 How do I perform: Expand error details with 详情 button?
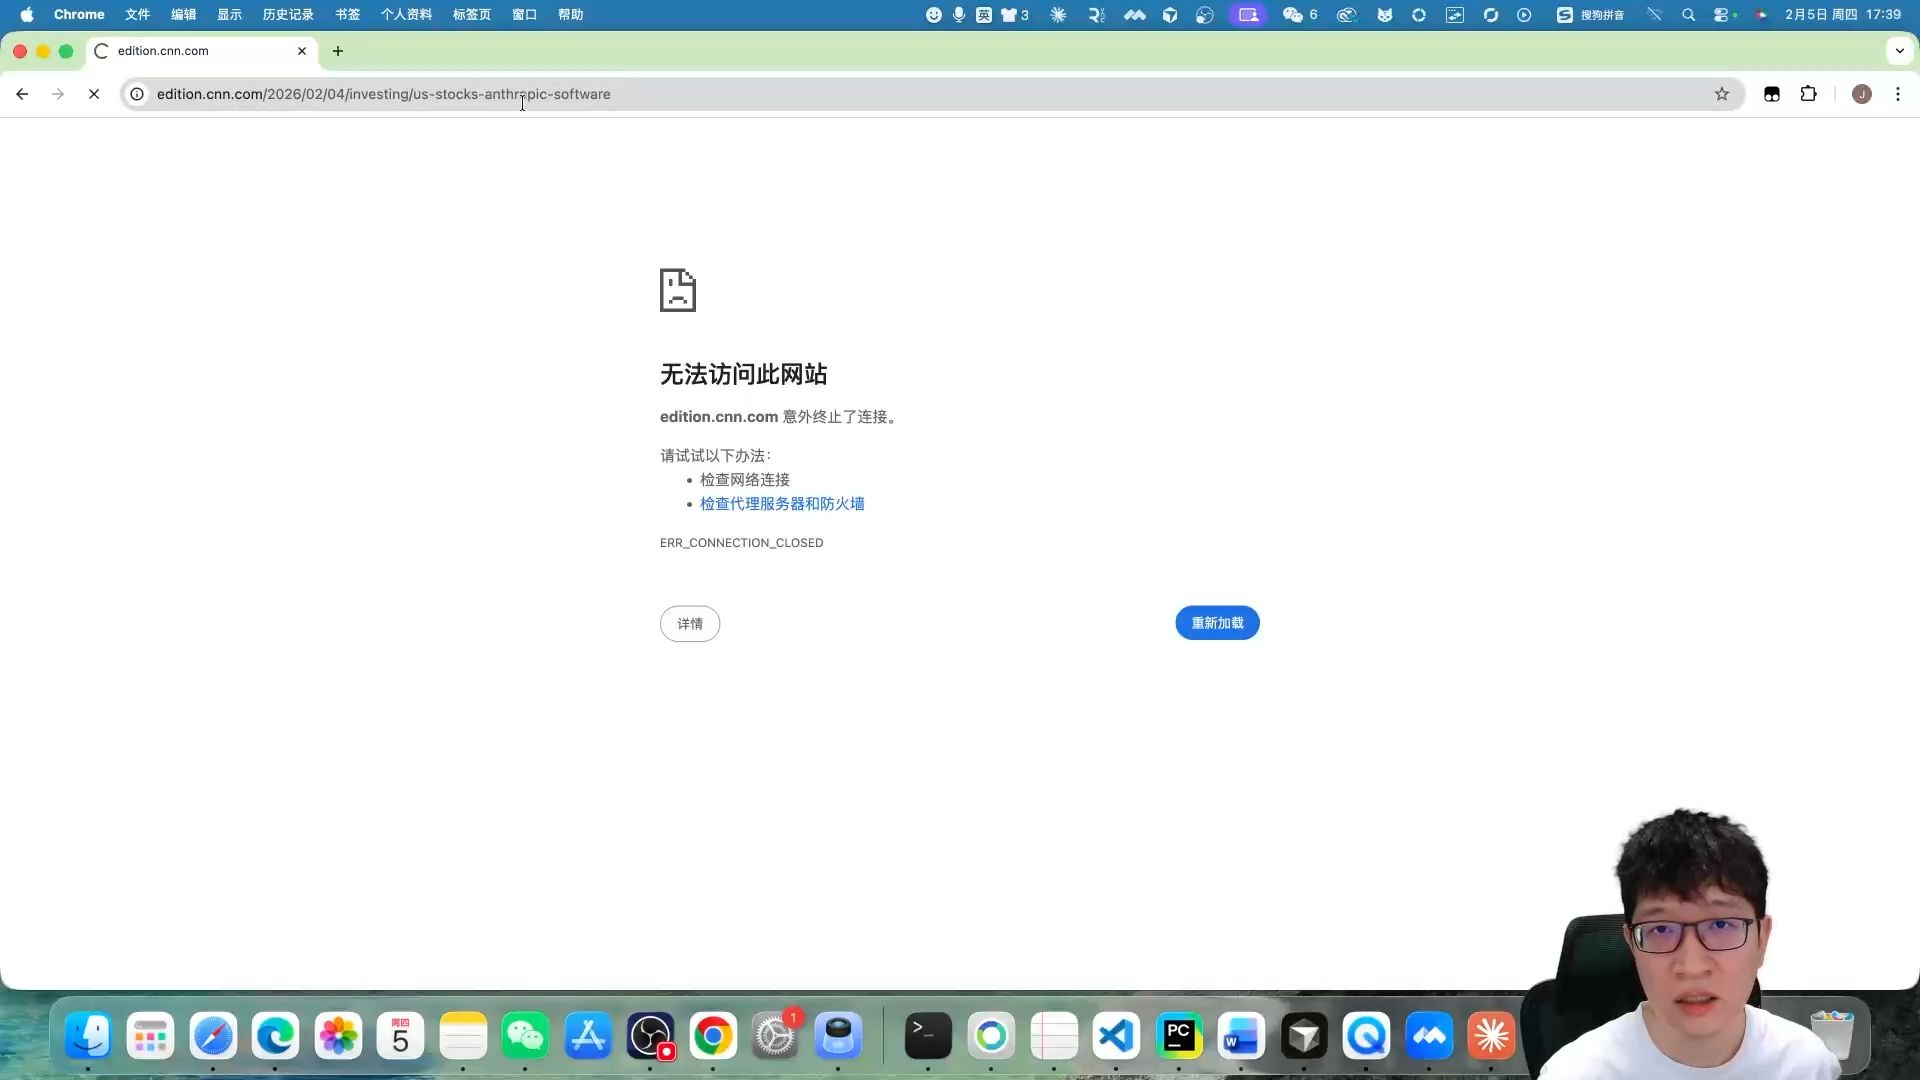689,624
